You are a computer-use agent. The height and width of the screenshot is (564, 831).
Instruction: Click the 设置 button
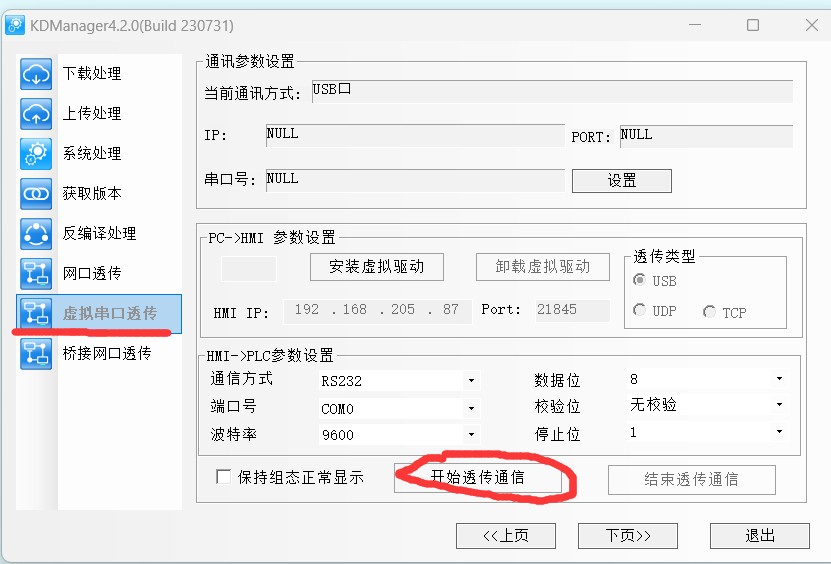[x=622, y=181]
